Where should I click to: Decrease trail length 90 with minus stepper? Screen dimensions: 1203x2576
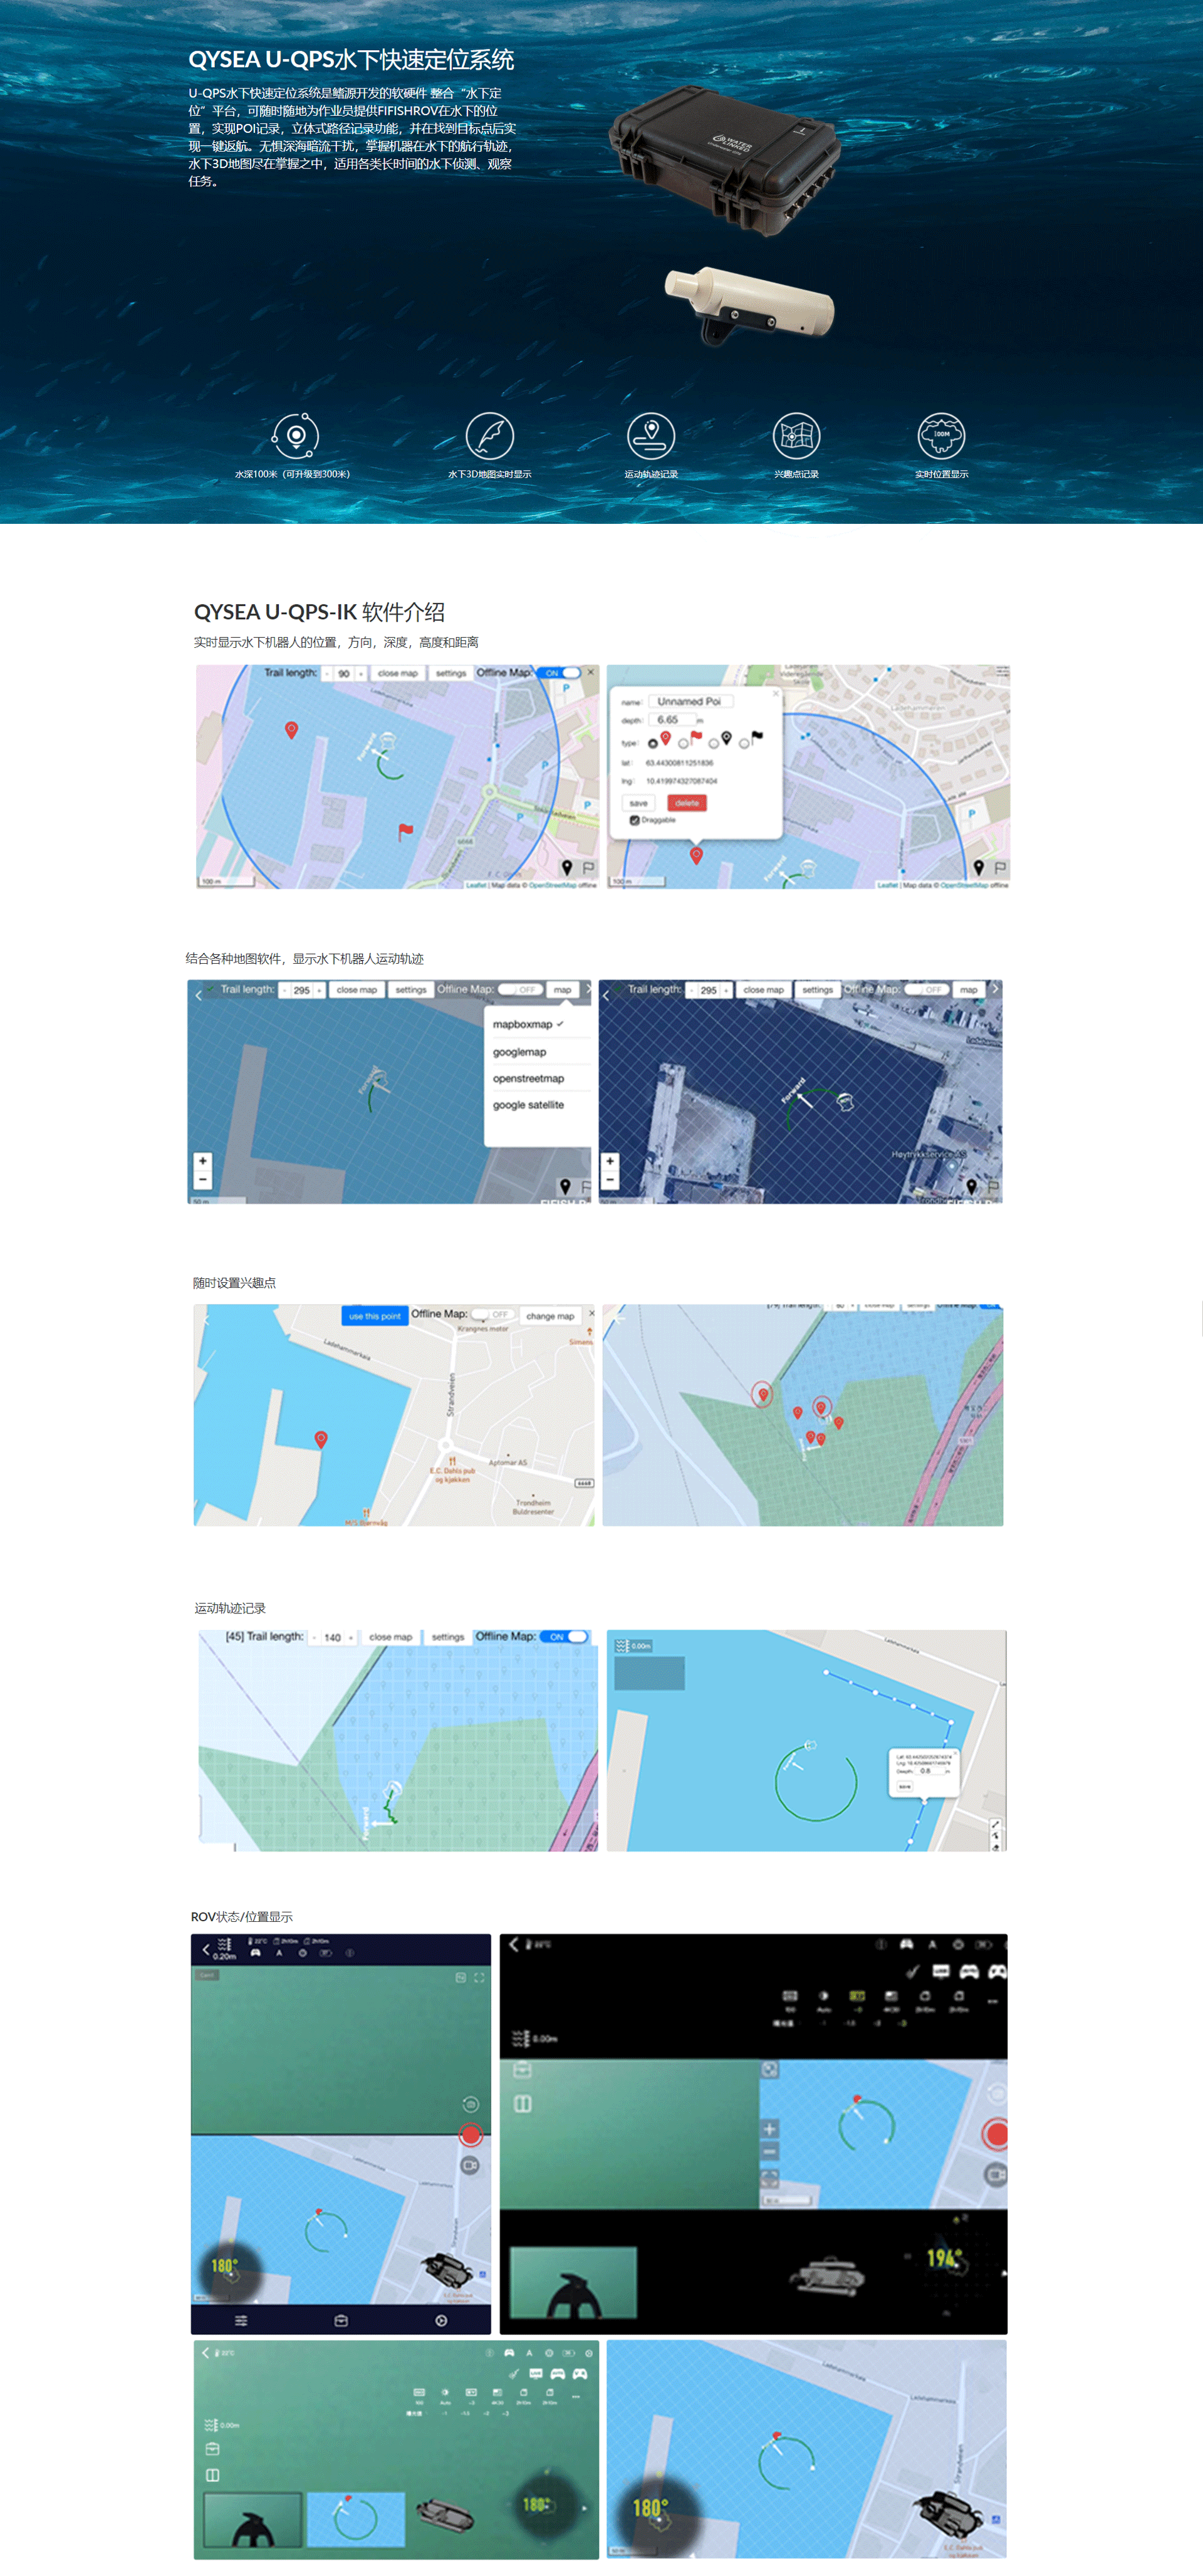tap(327, 674)
